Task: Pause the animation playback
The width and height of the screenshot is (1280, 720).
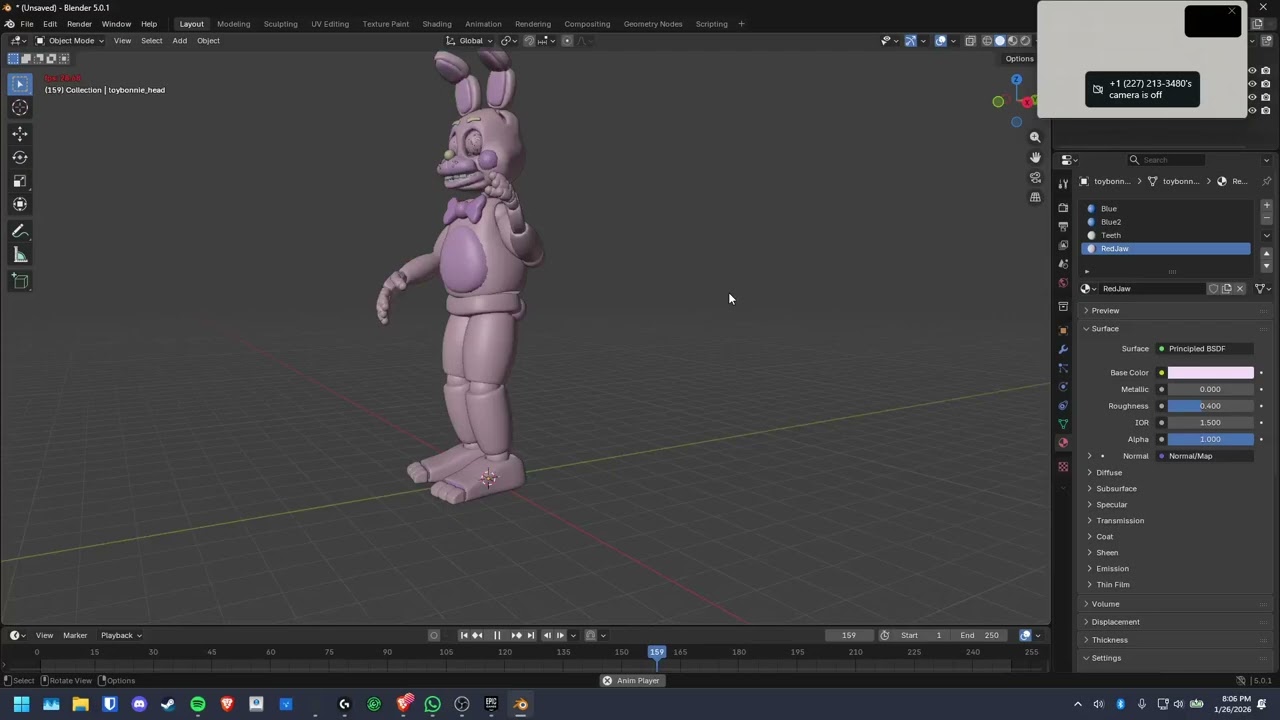Action: click(497, 635)
